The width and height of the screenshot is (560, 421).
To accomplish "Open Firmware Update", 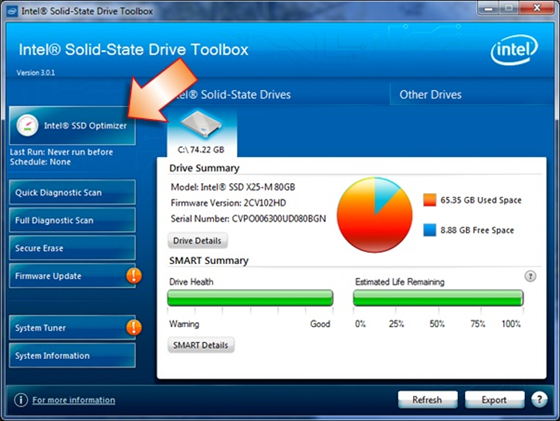I will click(x=72, y=276).
